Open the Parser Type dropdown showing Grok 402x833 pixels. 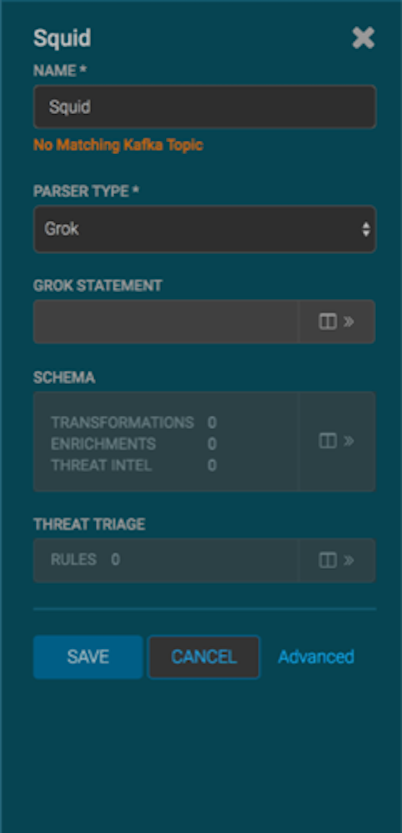click(x=204, y=230)
